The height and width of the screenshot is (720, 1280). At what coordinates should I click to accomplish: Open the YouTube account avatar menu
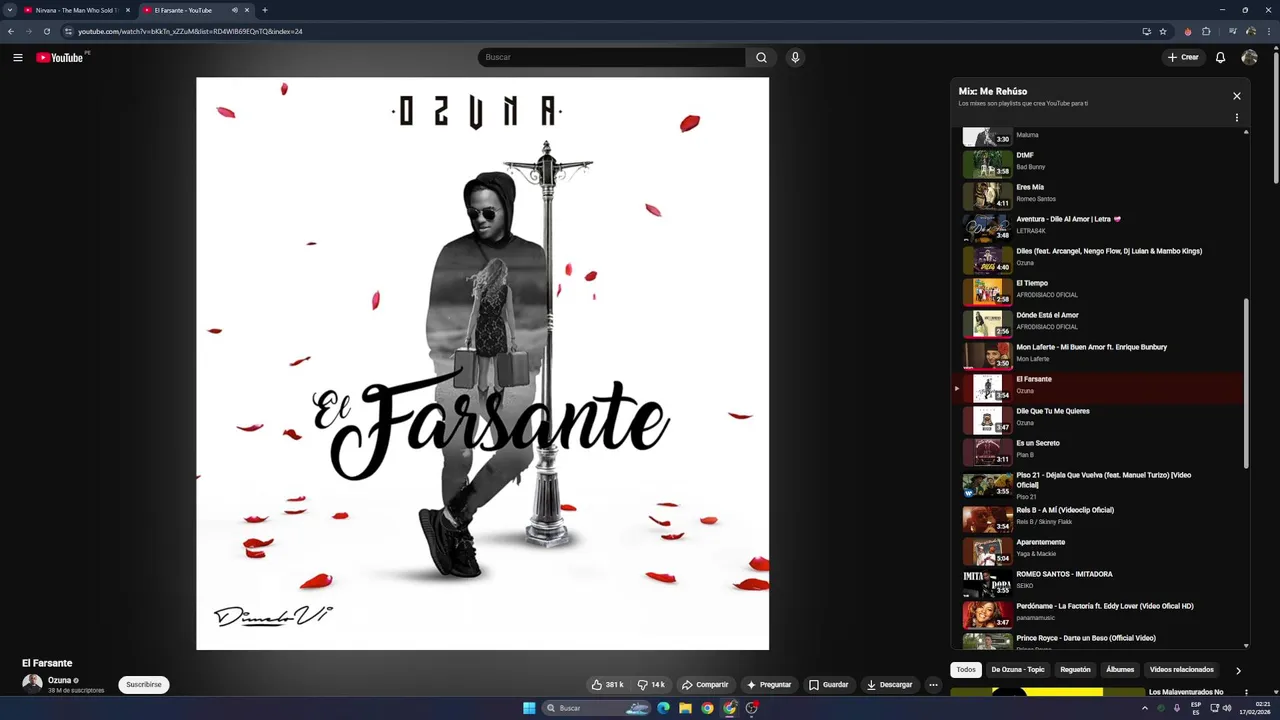[x=1249, y=57]
